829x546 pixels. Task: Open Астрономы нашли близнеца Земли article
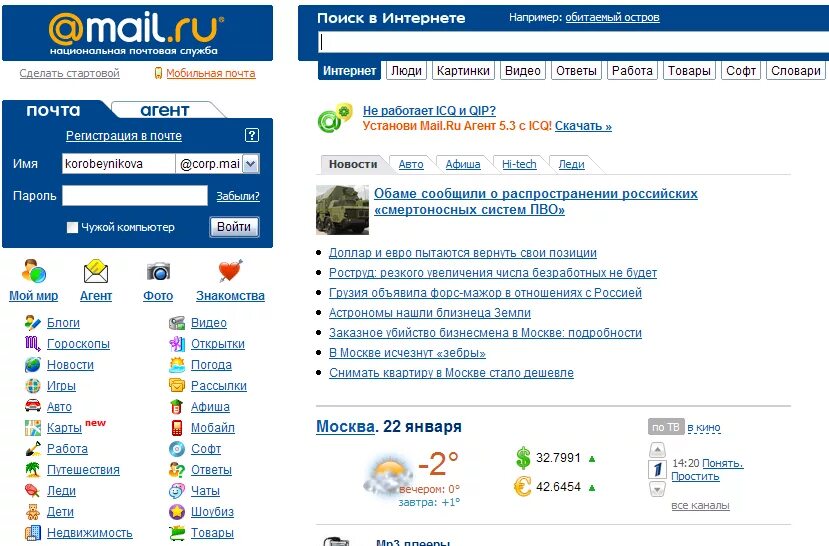pos(429,313)
